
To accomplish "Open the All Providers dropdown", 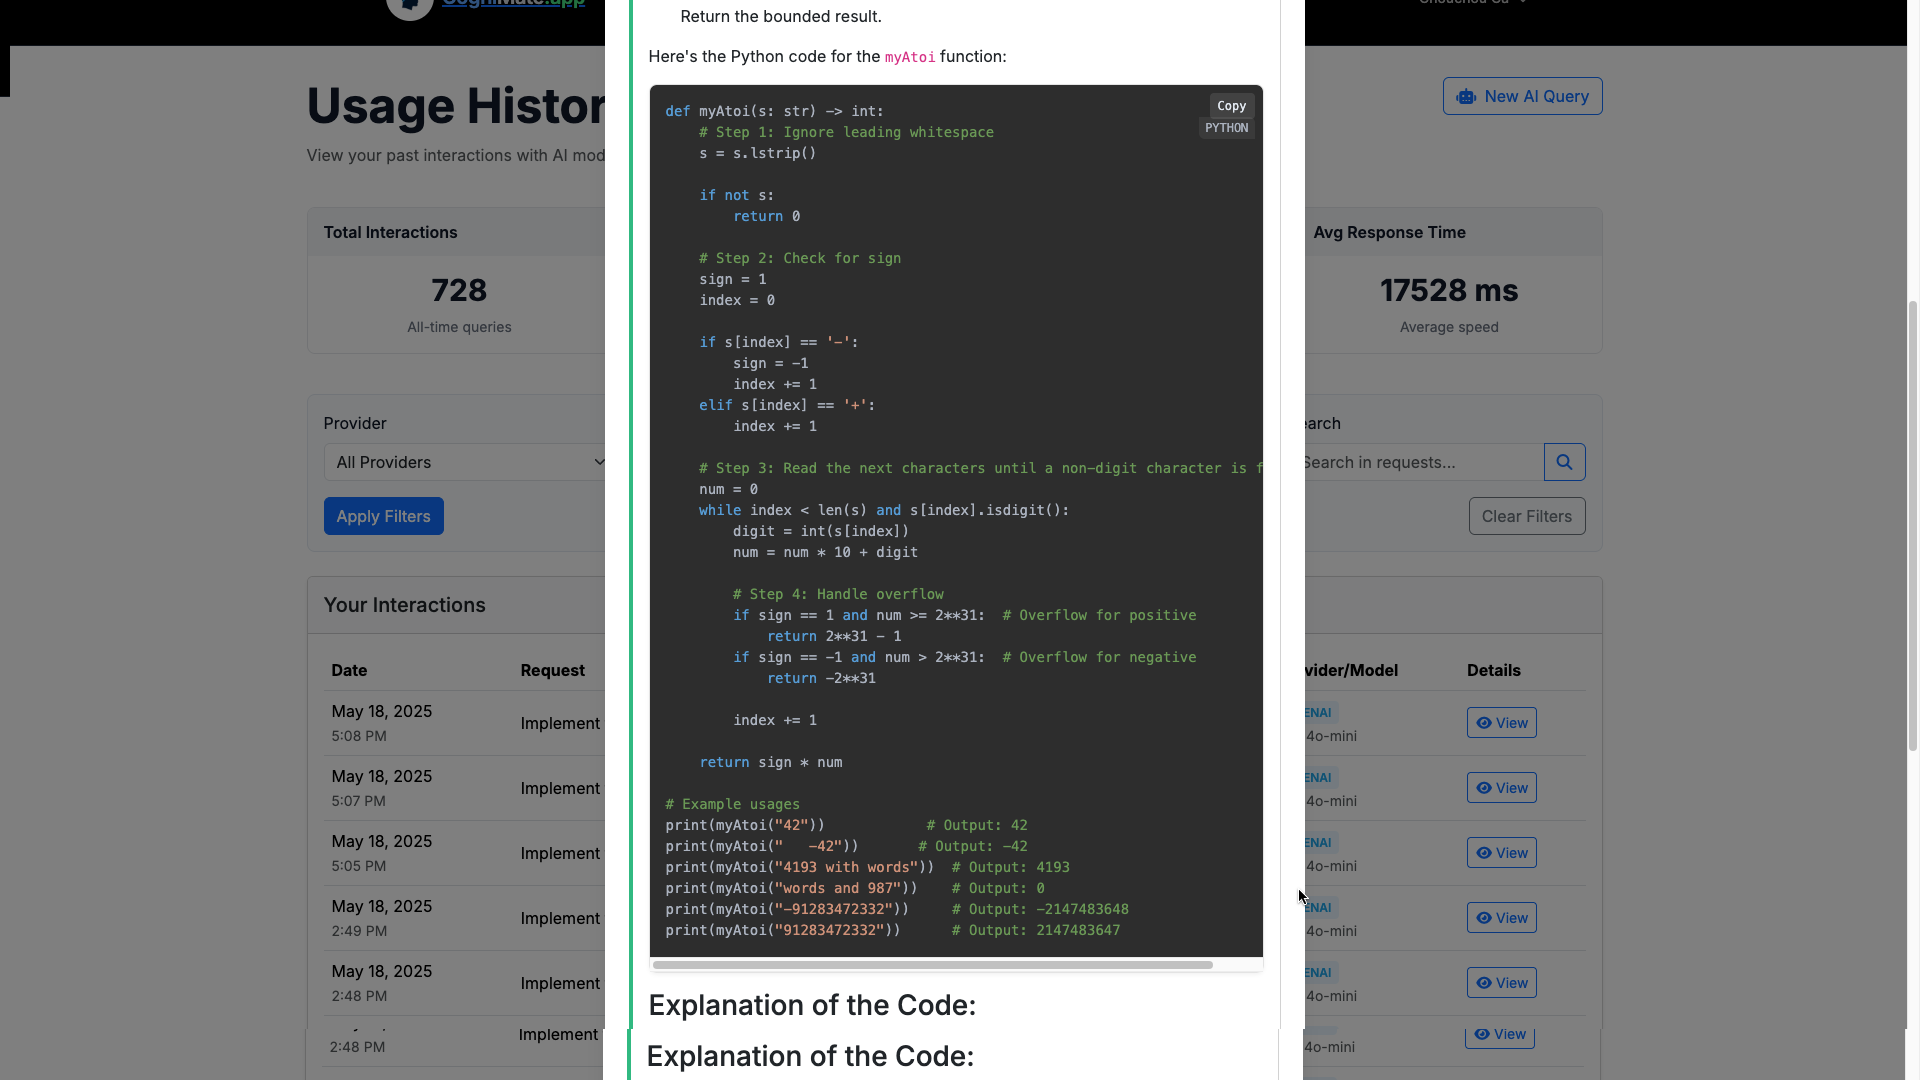I will 466,462.
